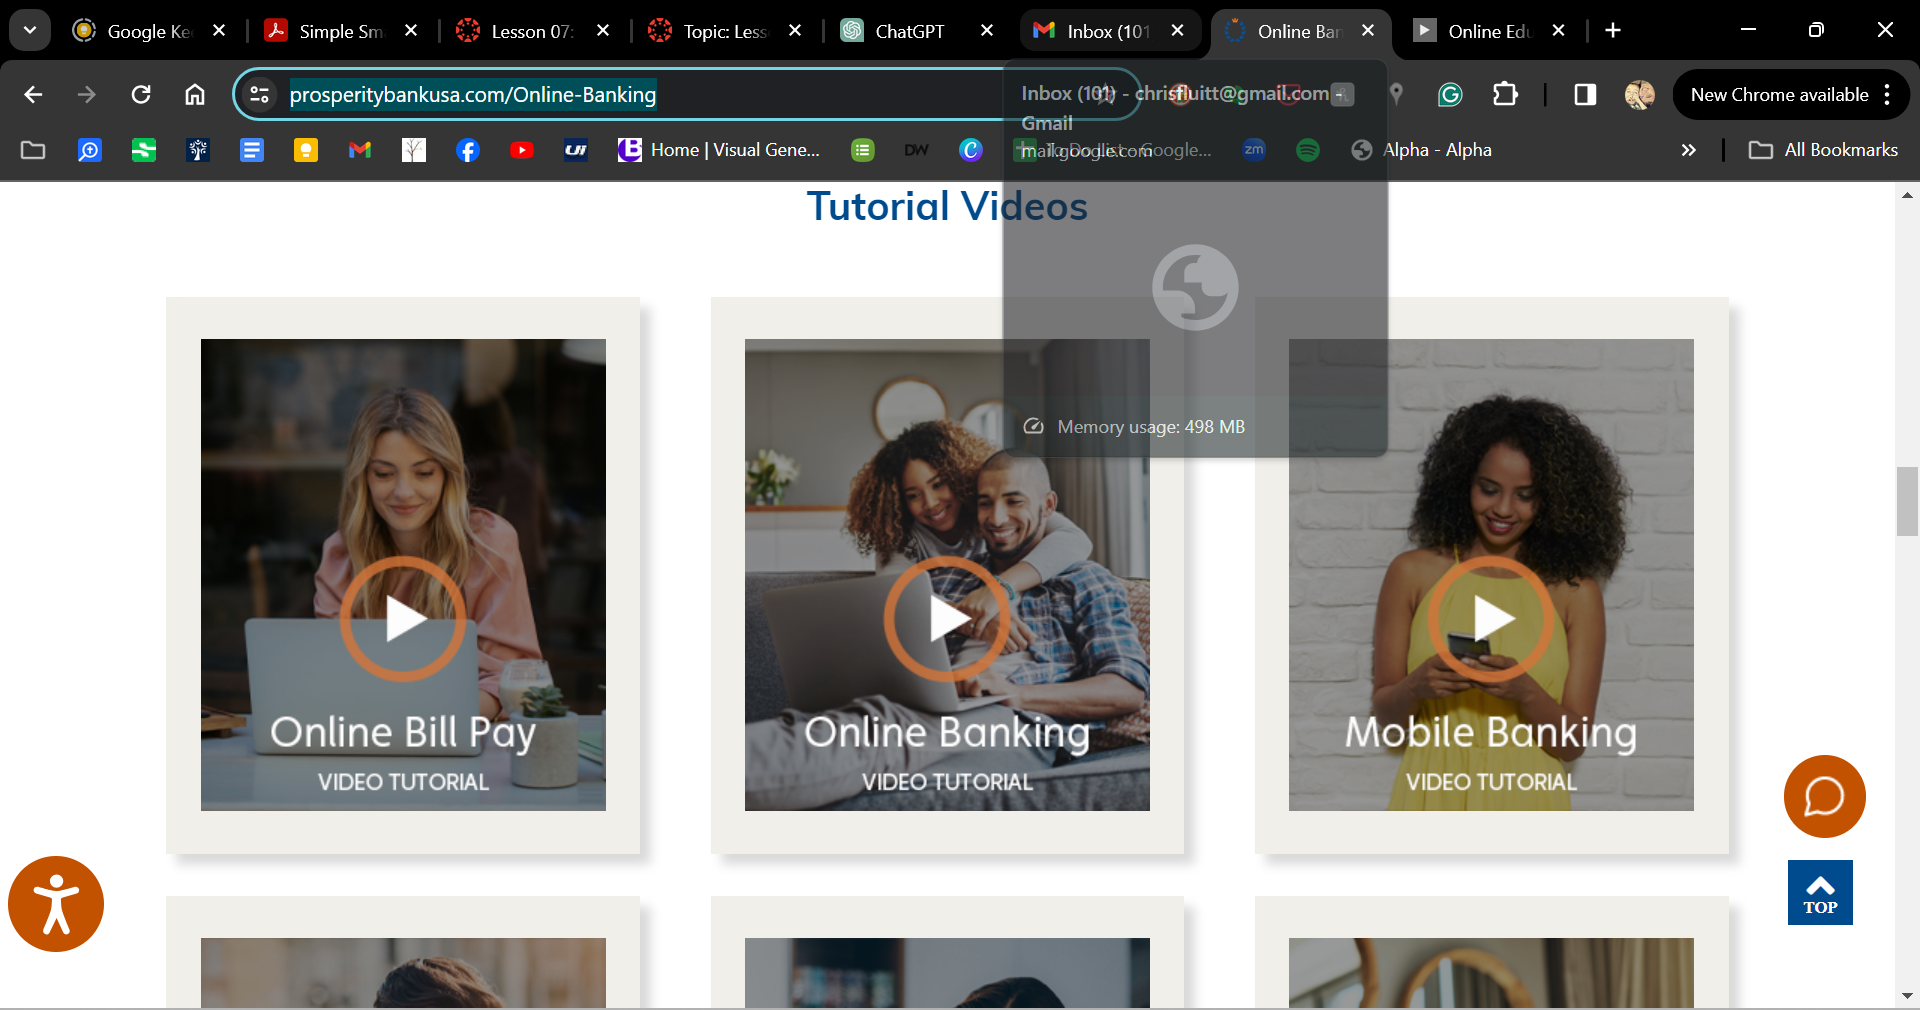Open the Facebook bookmark icon
1920x1010 pixels.
point(467,150)
